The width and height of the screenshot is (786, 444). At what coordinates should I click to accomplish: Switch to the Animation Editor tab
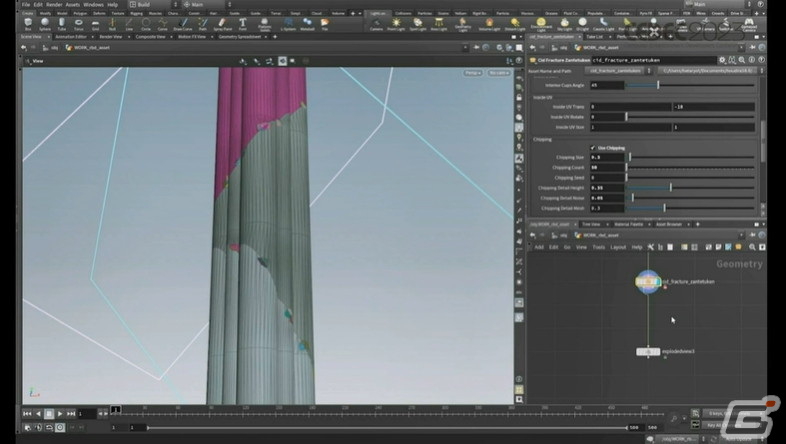point(70,37)
